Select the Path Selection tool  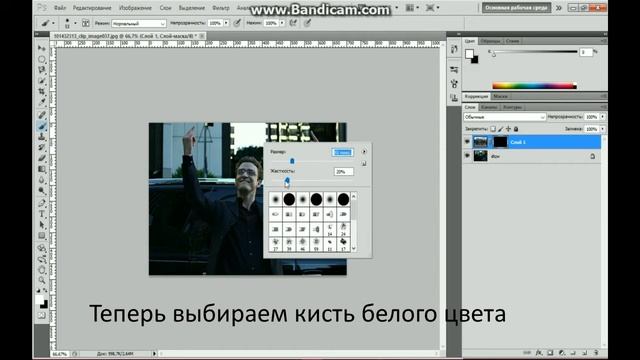coord(42,225)
